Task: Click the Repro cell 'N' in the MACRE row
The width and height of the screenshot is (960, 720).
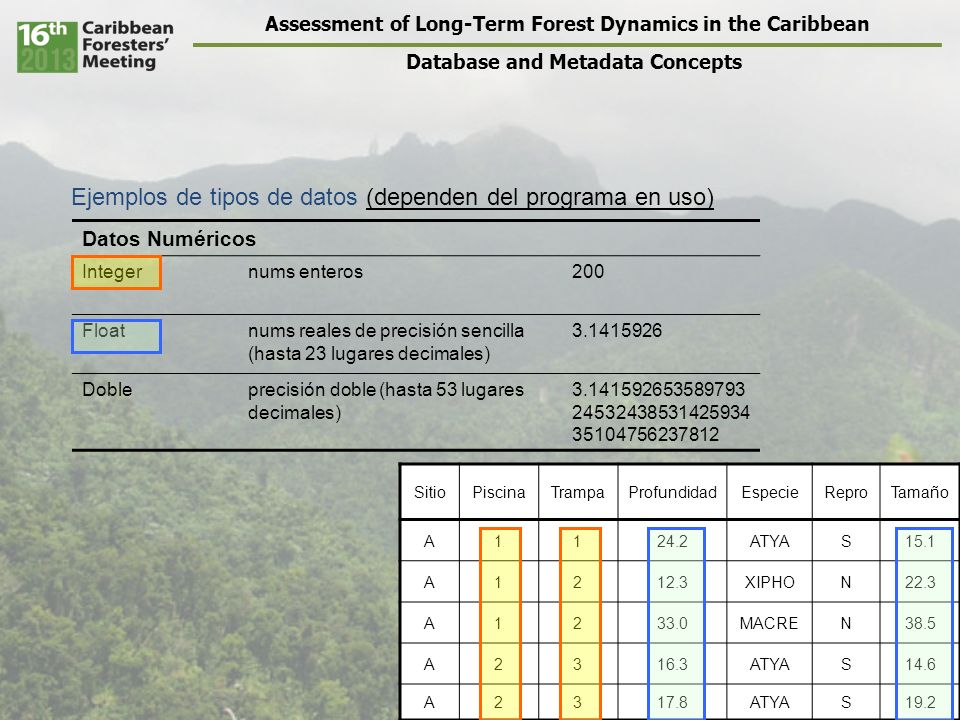Action: pos(846,623)
